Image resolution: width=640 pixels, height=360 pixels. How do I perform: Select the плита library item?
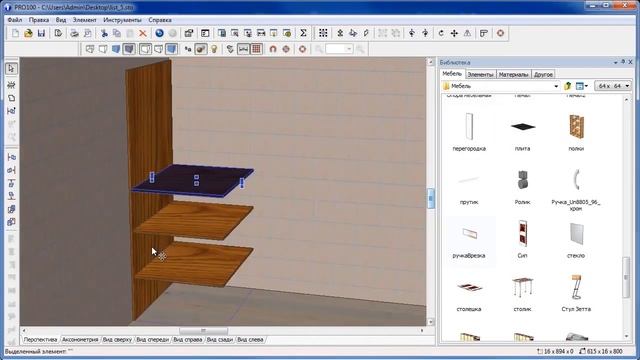pyautogui.click(x=522, y=132)
